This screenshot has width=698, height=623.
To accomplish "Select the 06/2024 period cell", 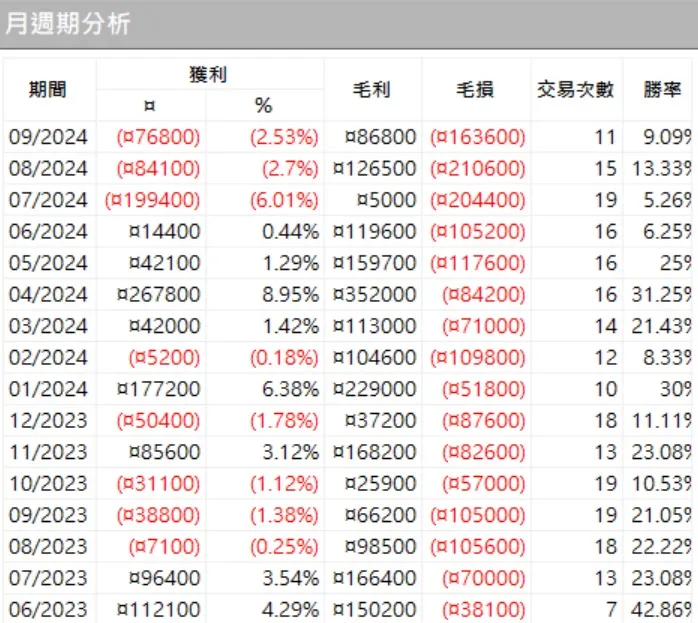I will 48,231.
